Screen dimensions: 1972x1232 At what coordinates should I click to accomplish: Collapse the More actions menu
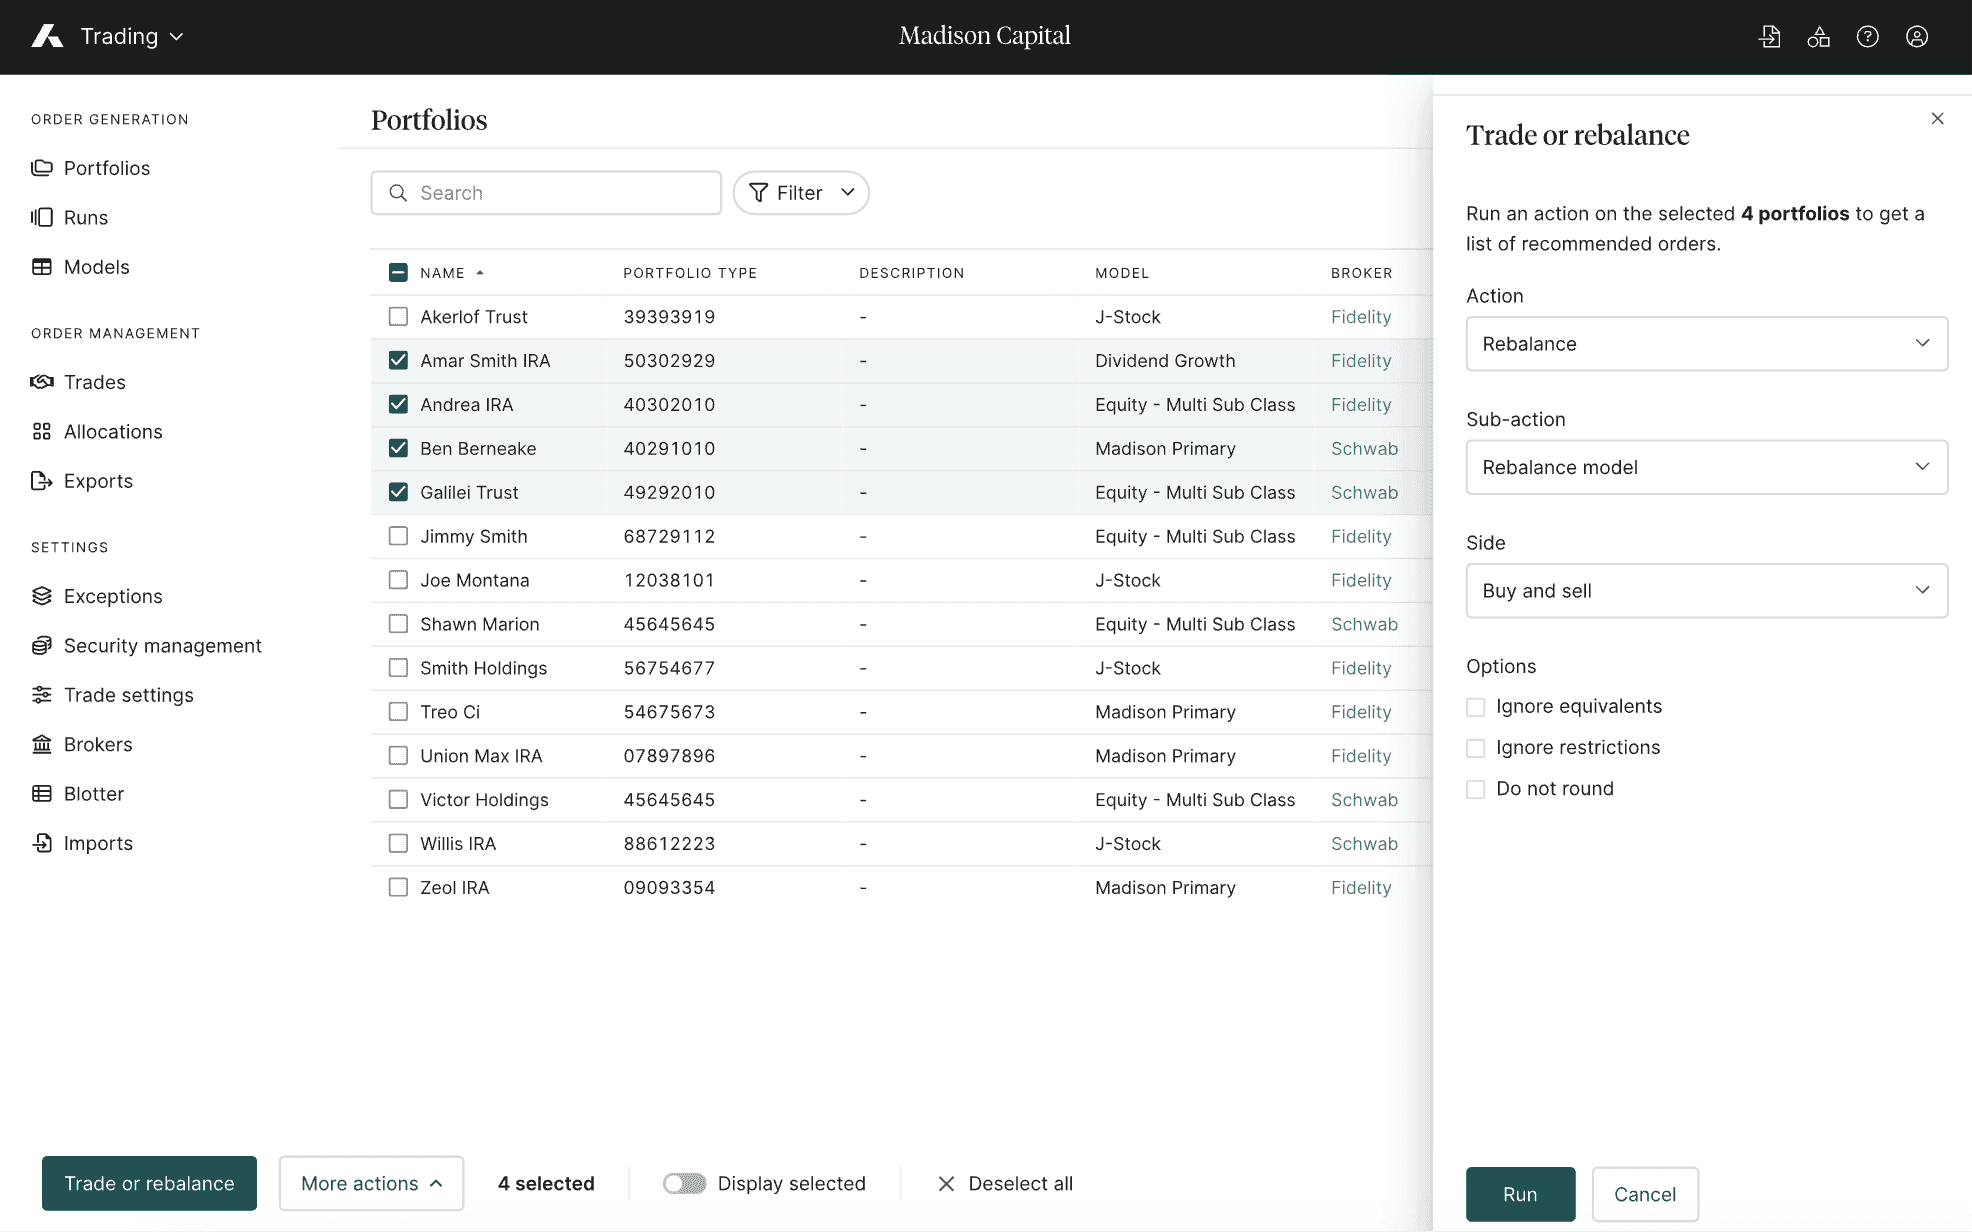pos(371,1183)
